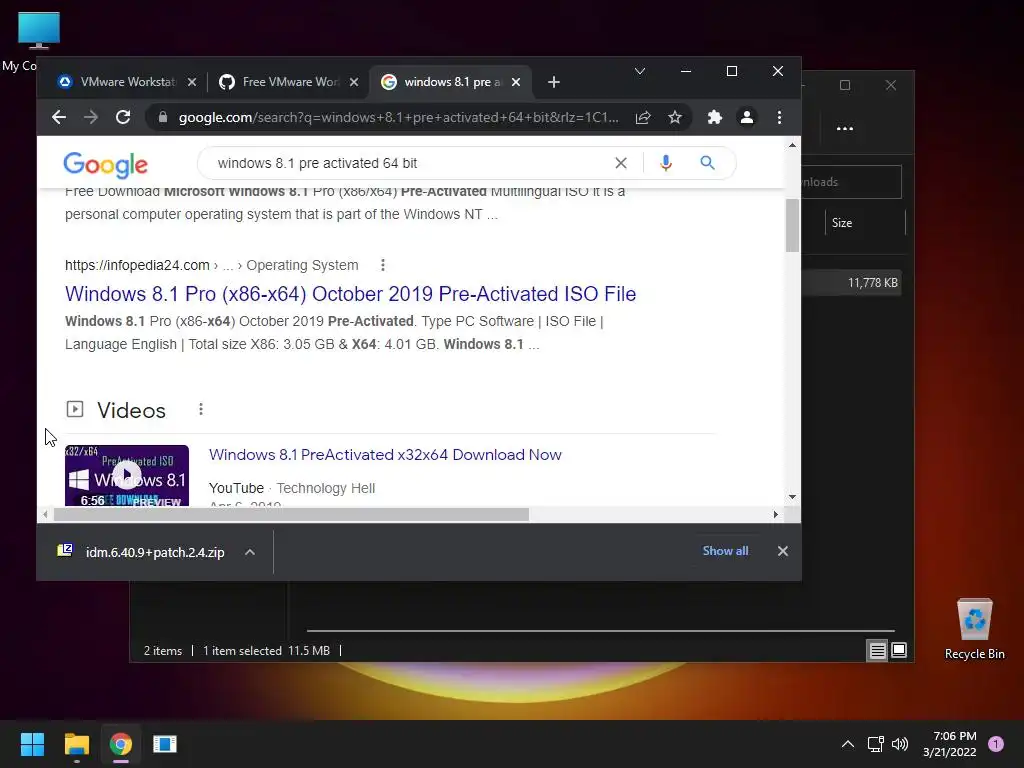
Task: Open a new Chrome tab
Action: [554, 82]
